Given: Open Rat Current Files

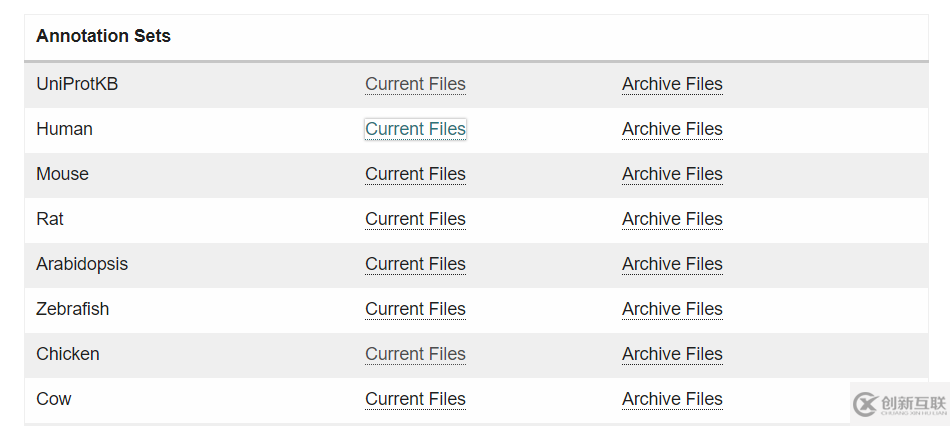Looking at the screenshot, I should (x=415, y=219).
